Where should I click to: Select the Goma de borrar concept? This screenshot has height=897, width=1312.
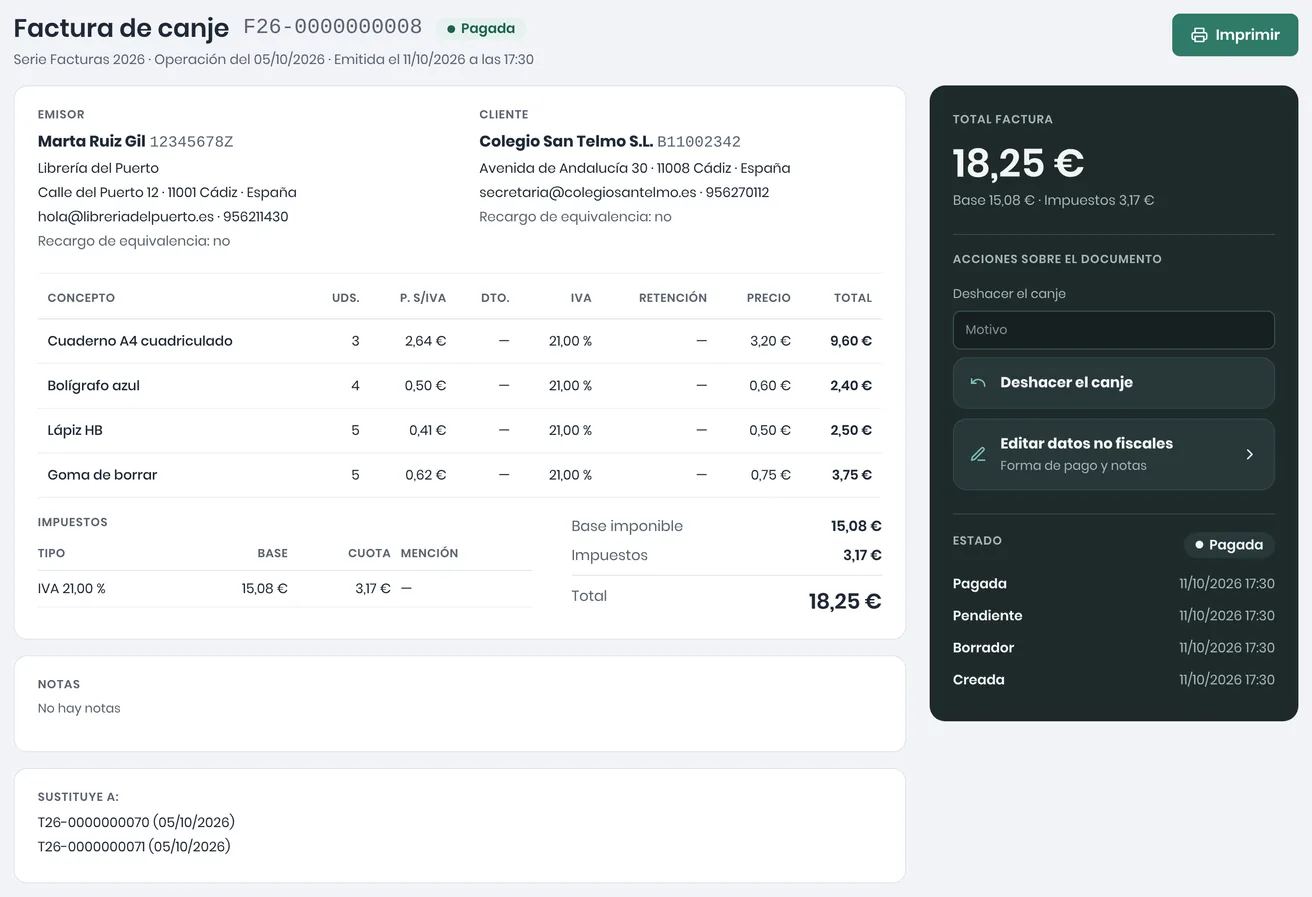click(x=102, y=475)
